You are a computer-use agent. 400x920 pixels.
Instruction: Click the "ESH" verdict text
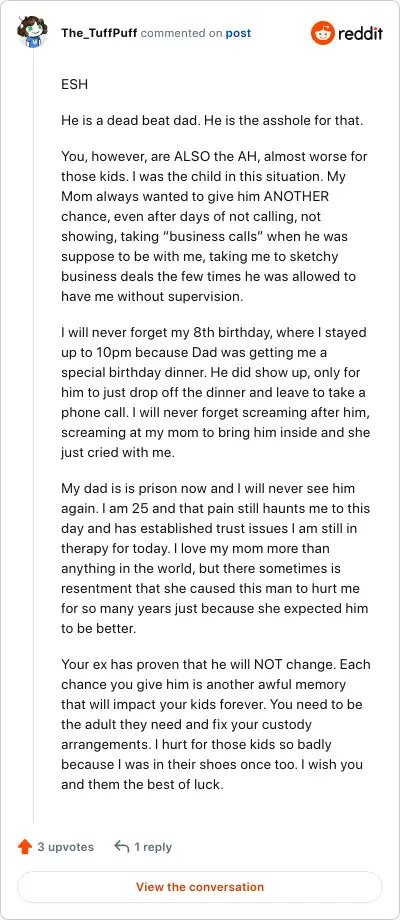coord(74,84)
